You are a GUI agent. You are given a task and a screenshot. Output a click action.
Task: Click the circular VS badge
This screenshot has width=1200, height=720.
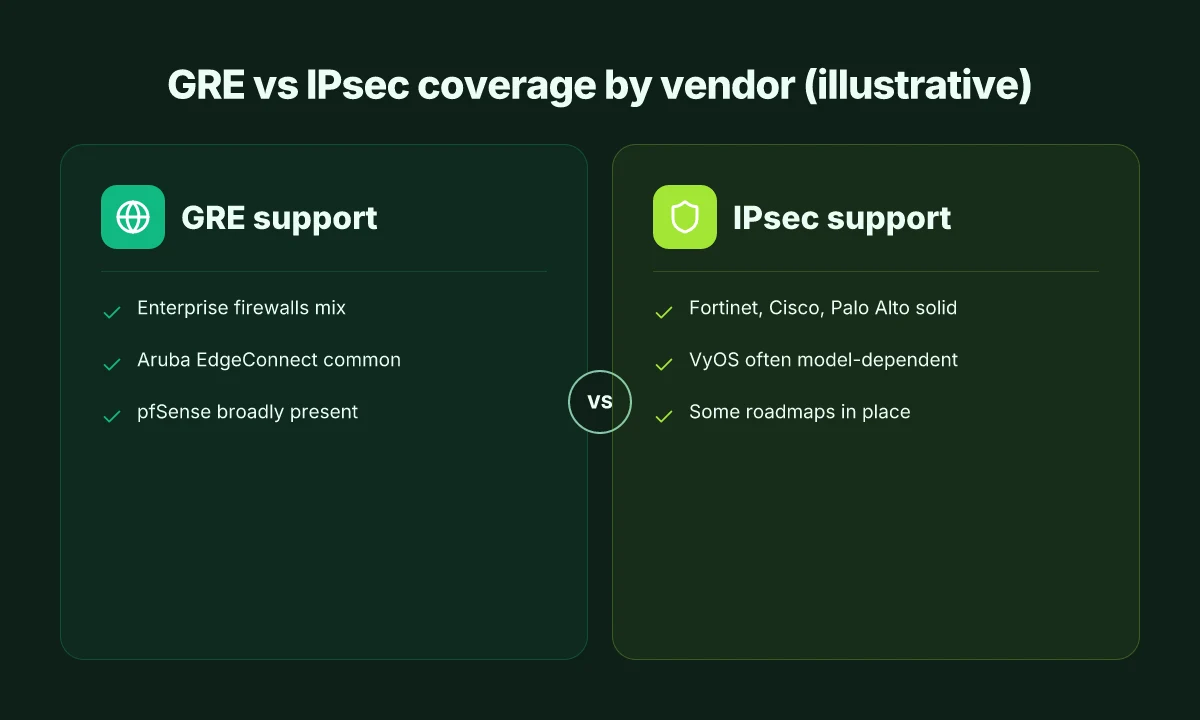(x=600, y=402)
